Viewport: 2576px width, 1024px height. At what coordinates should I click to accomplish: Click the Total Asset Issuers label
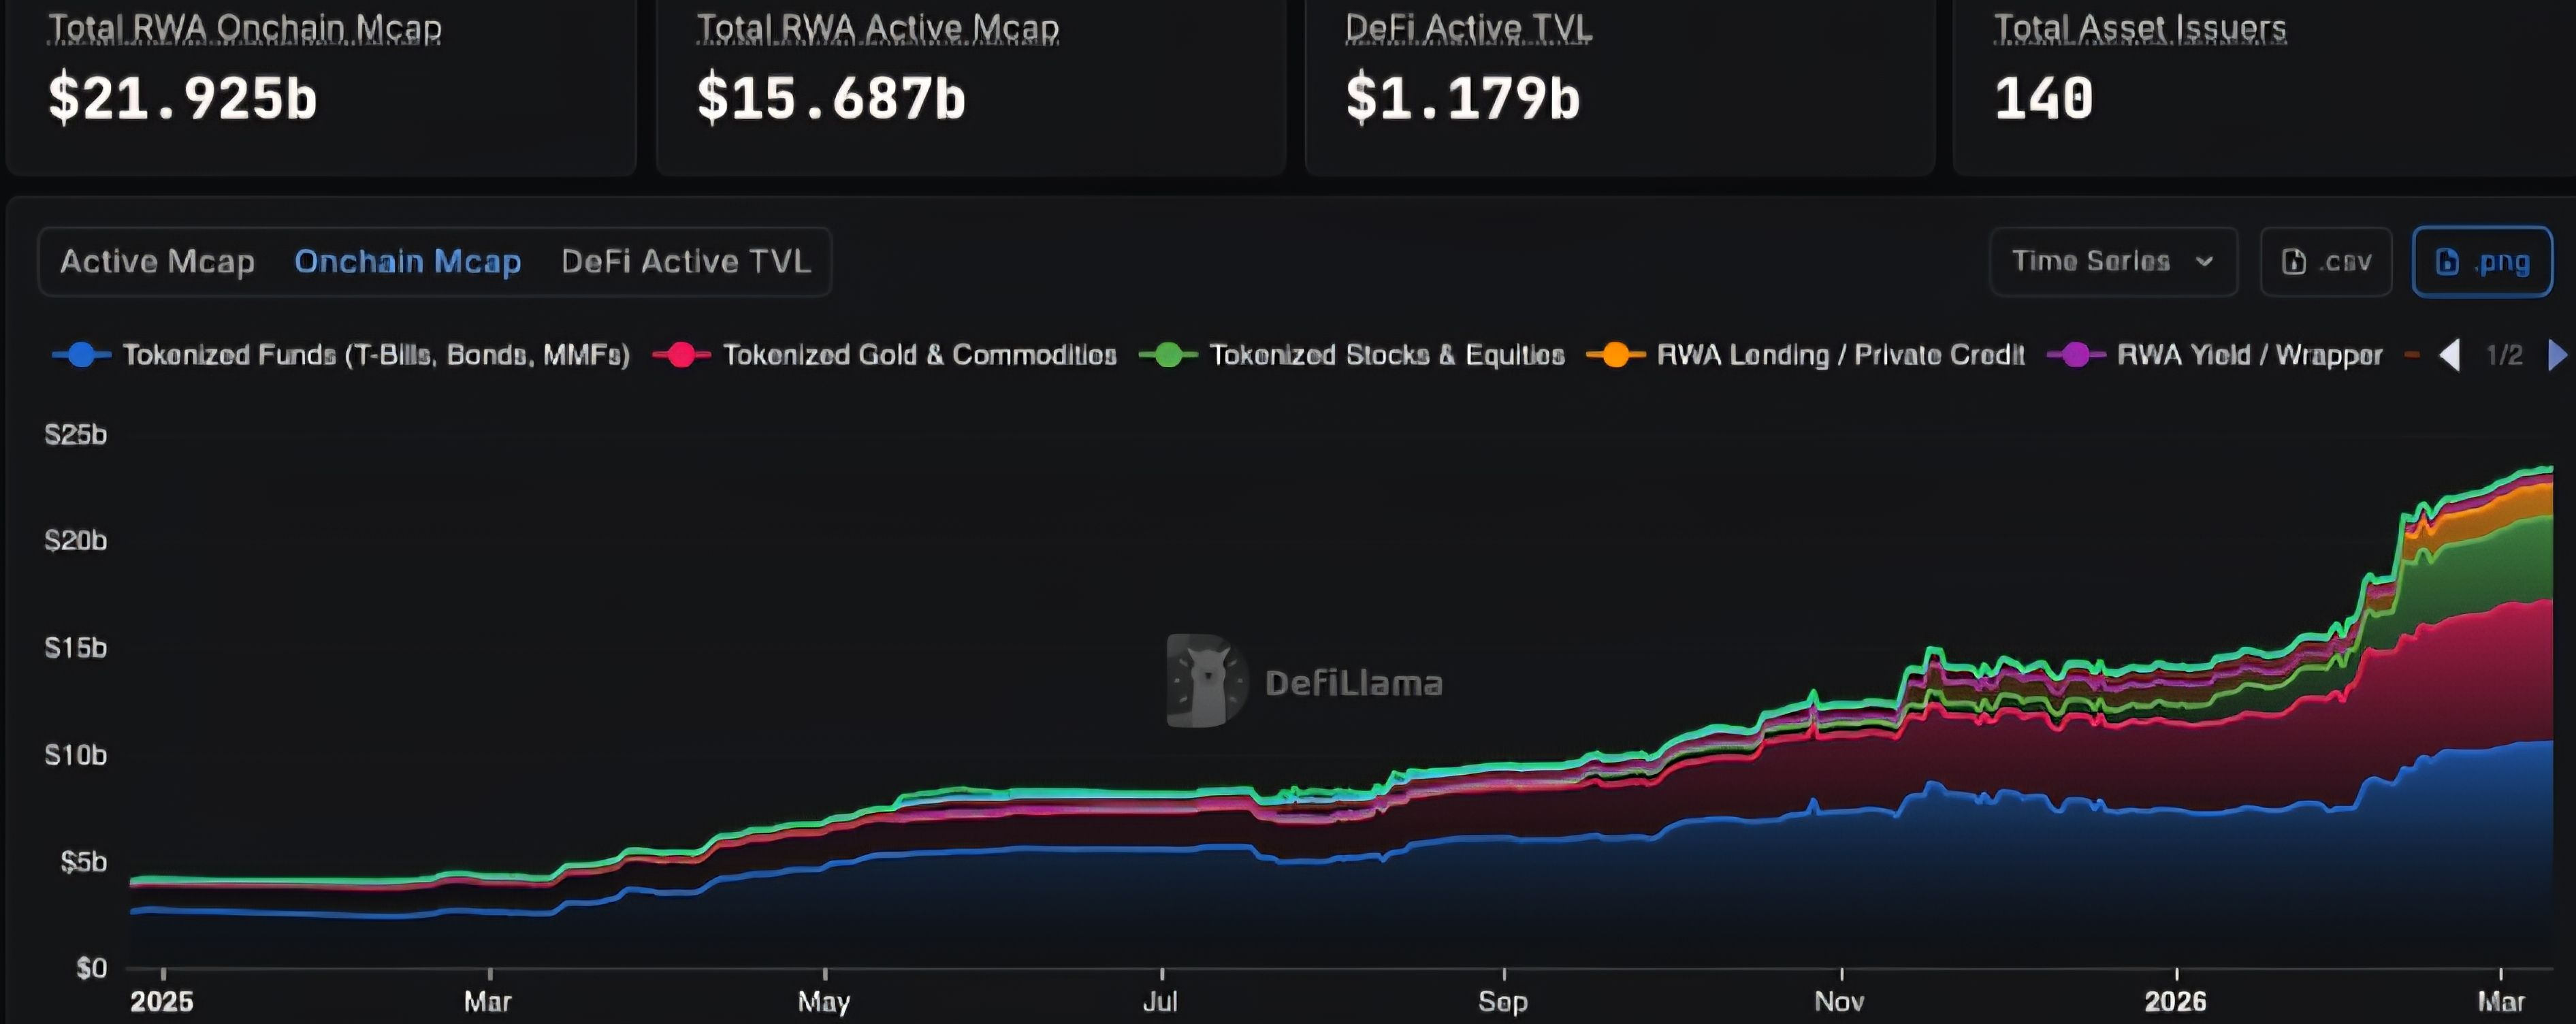2140,28
